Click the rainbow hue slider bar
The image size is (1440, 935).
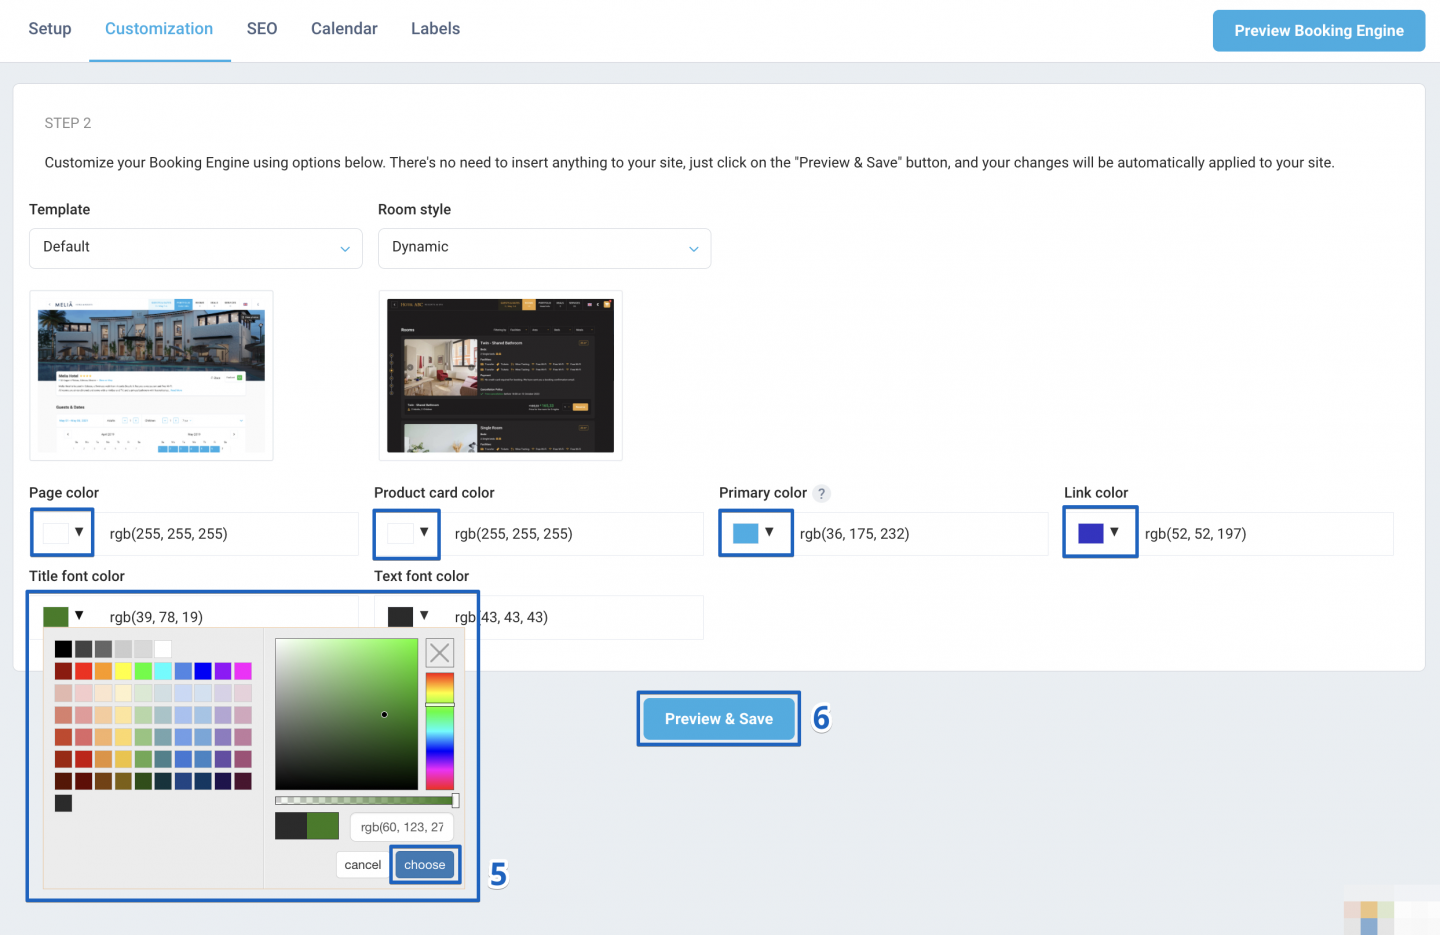[440, 731]
